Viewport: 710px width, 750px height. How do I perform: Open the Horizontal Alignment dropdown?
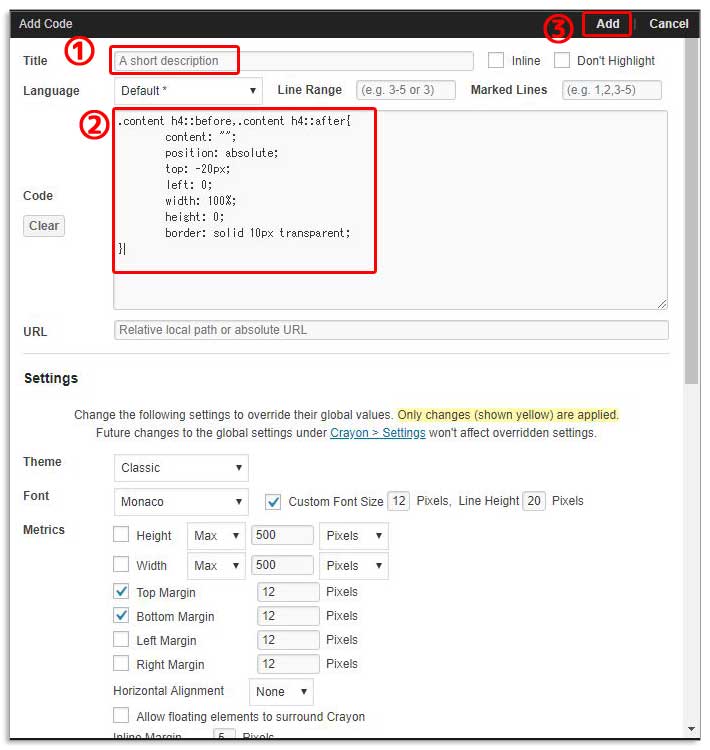[281, 691]
